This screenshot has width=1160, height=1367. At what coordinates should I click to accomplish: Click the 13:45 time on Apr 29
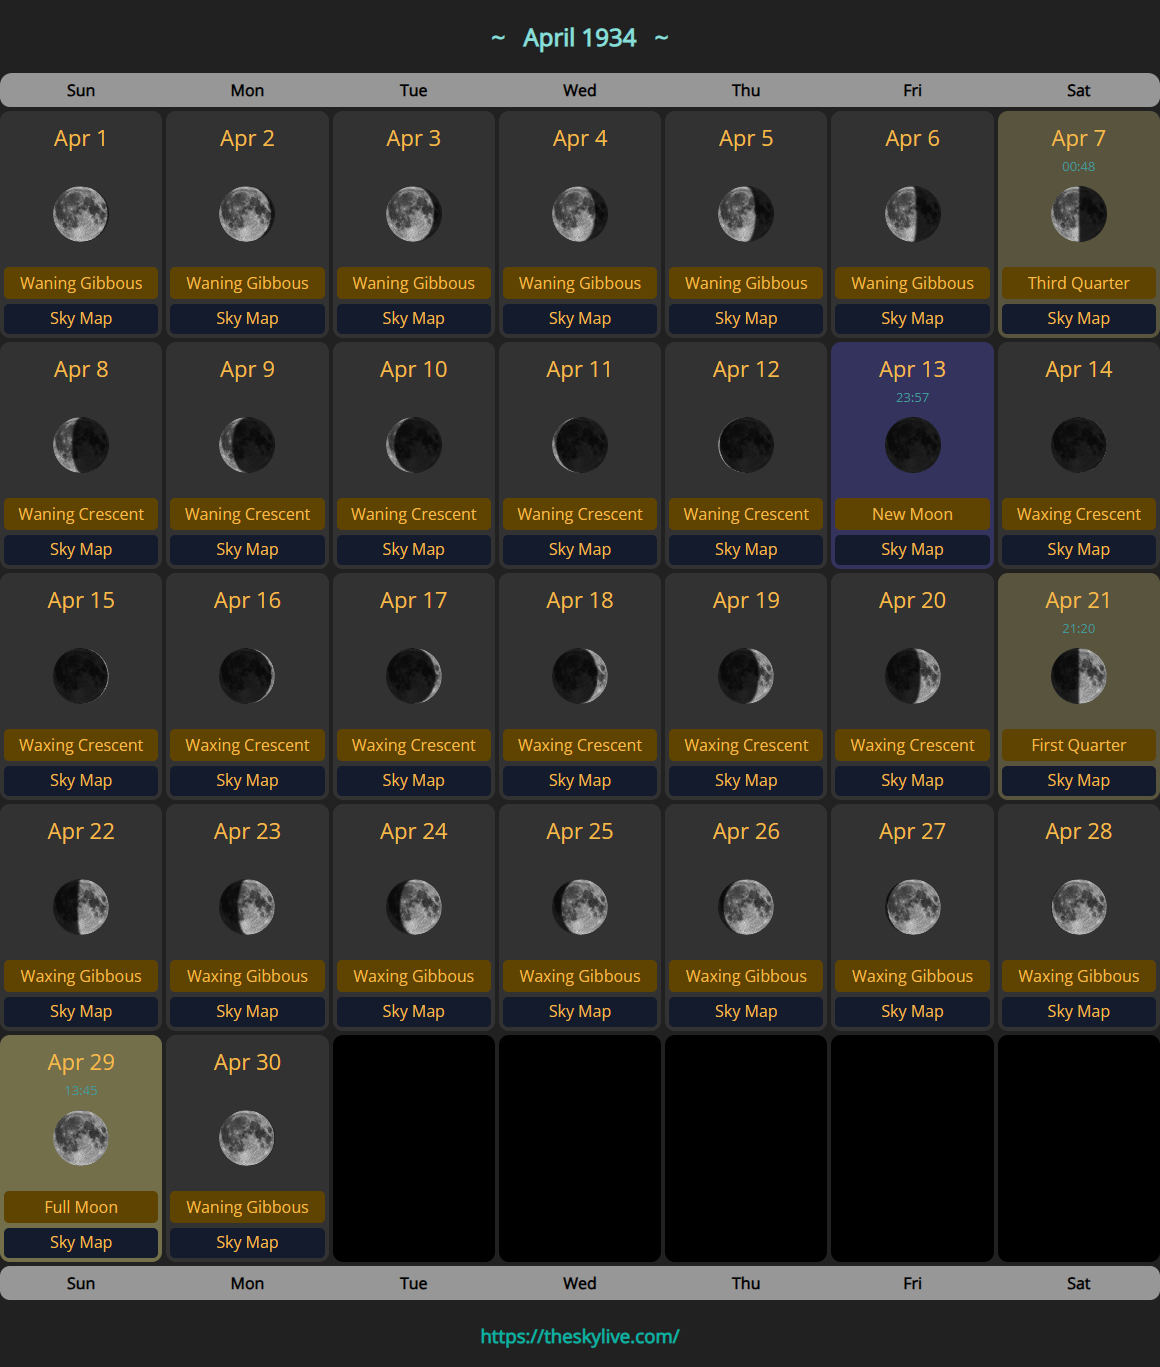81,1091
